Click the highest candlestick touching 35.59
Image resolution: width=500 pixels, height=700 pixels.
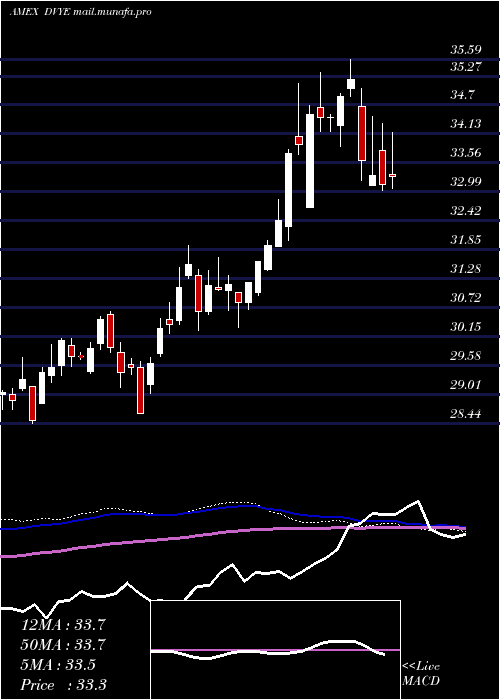pos(351,78)
